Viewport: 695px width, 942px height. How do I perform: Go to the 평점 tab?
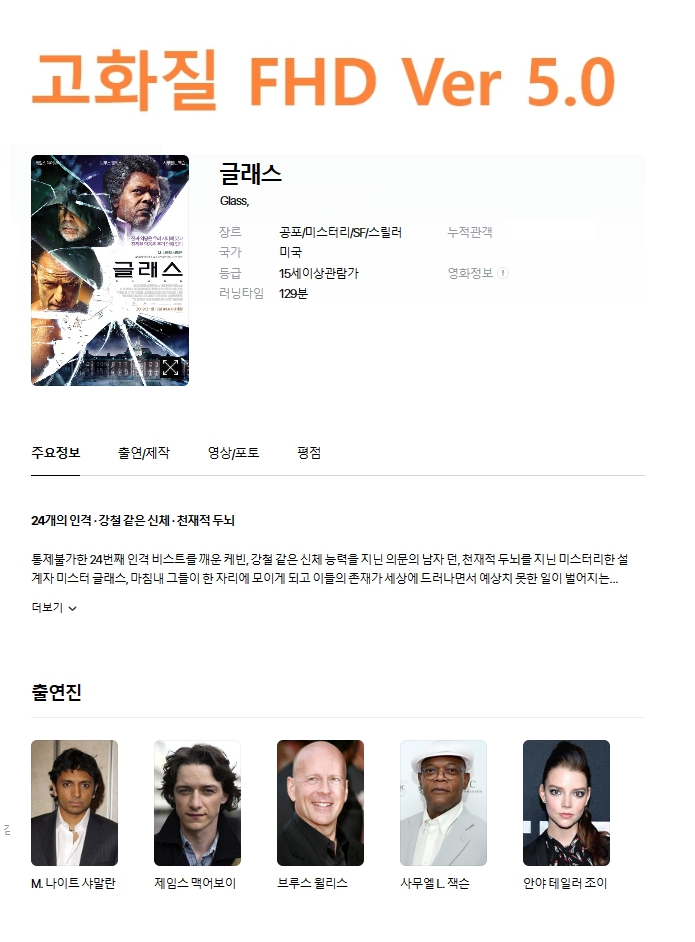coord(309,452)
